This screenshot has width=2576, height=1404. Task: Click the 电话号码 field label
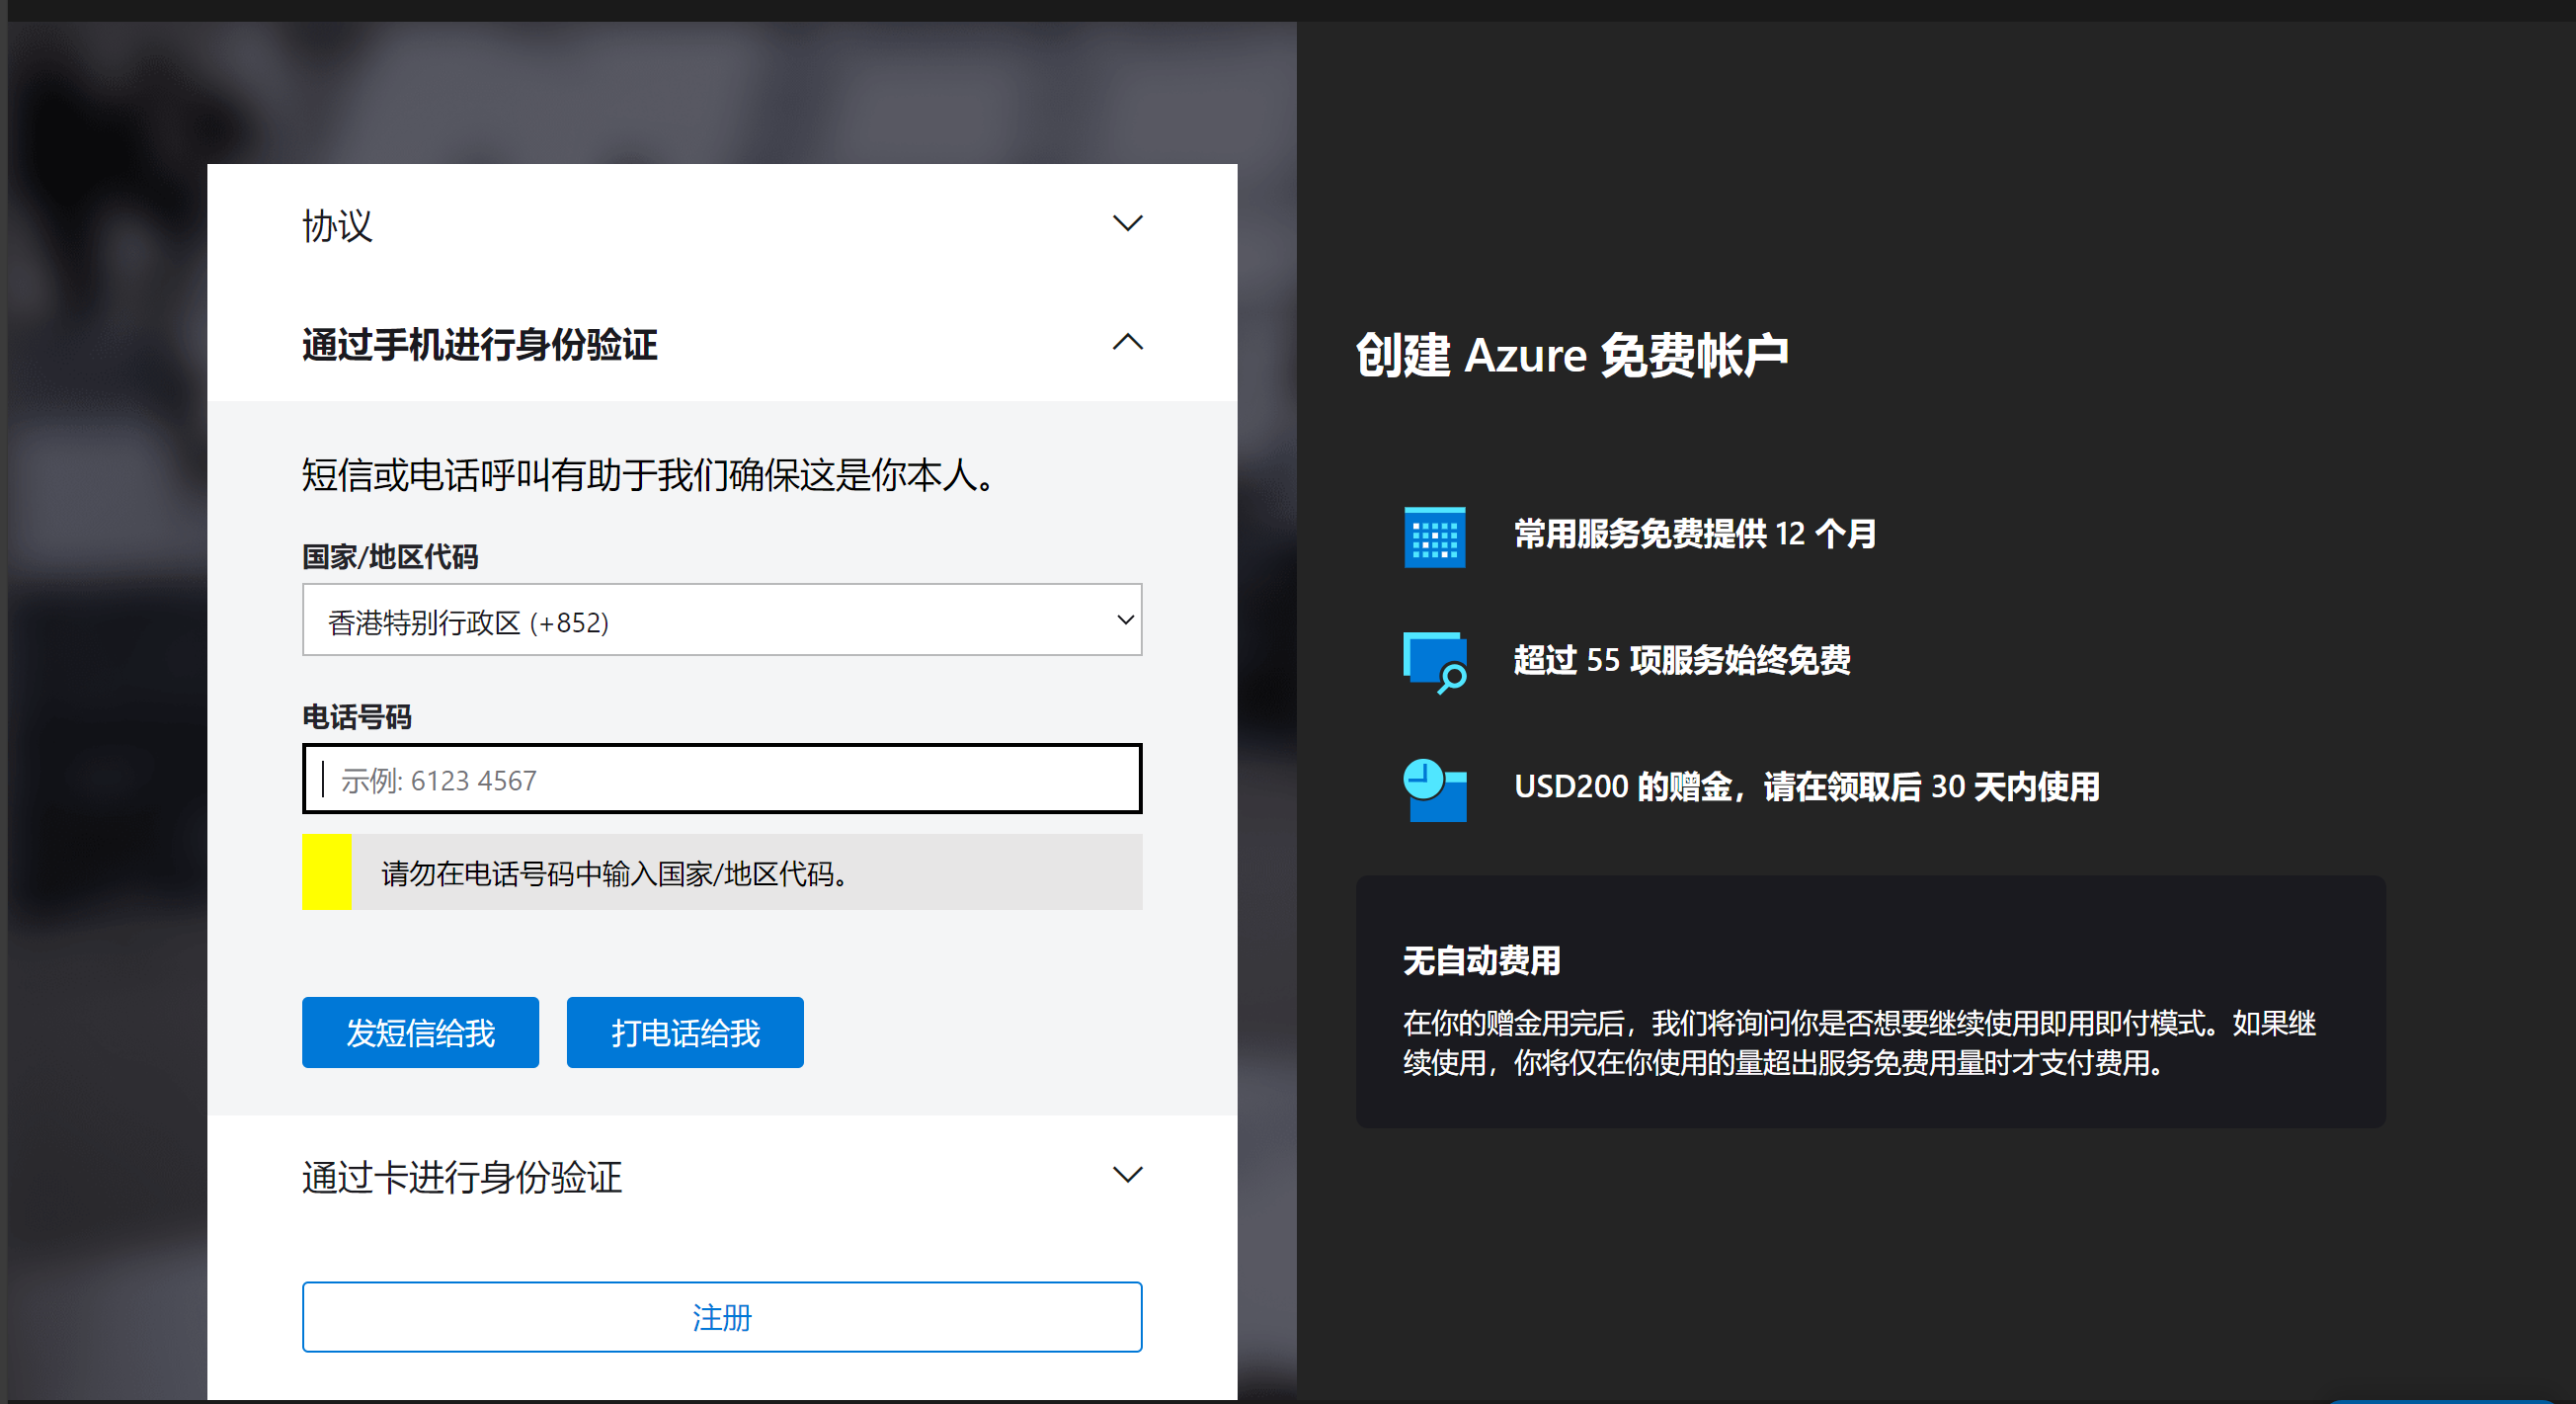[357, 717]
